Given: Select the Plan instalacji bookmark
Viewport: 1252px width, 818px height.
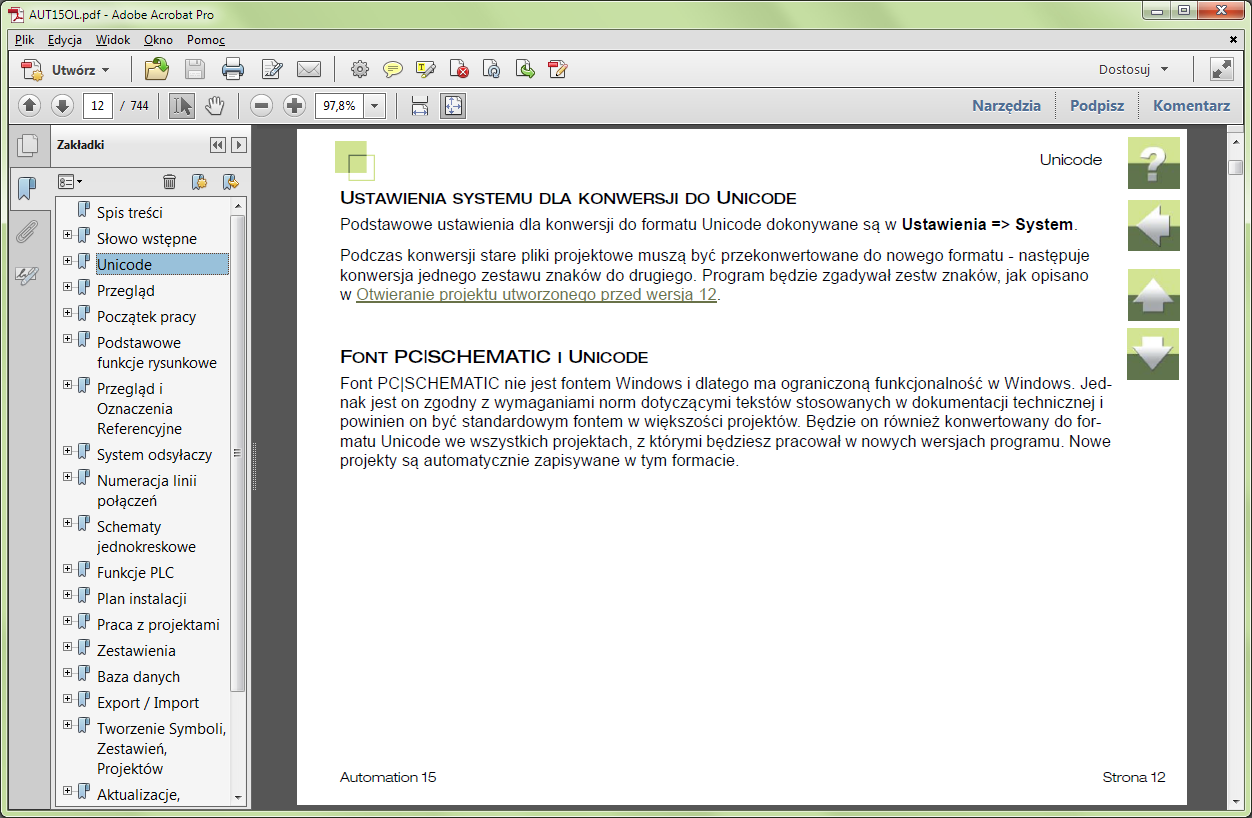Looking at the screenshot, I should [142, 598].
